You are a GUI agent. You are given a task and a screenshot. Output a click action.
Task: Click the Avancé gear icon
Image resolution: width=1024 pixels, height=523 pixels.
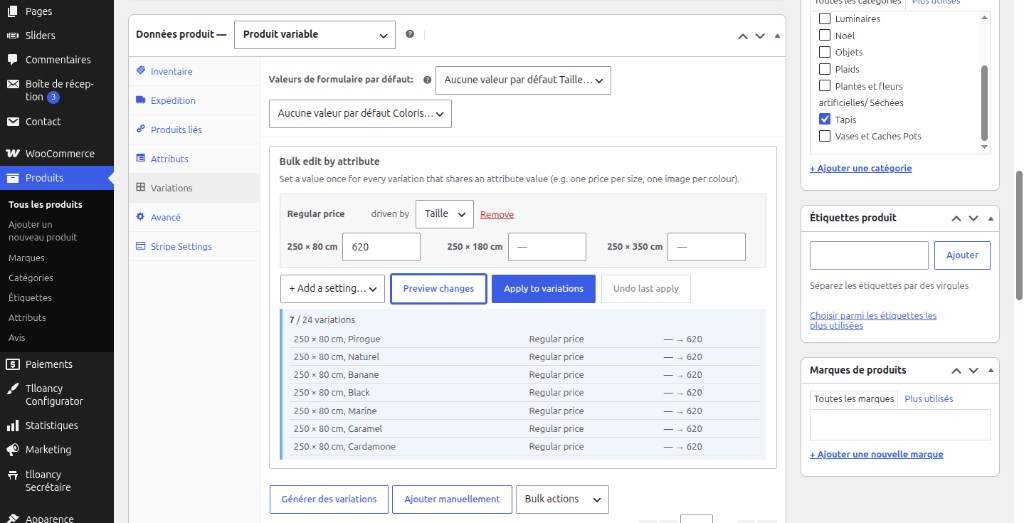click(x=140, y=217)
